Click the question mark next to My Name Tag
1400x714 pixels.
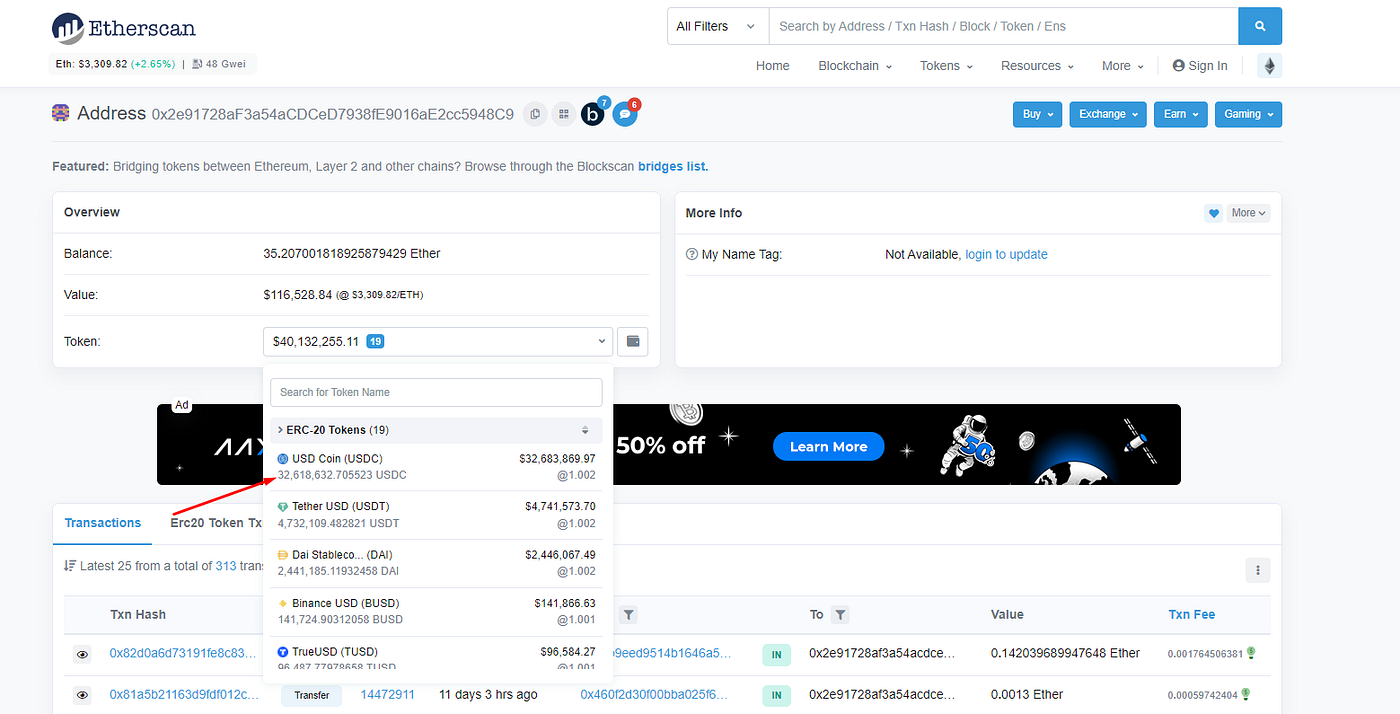692,255
